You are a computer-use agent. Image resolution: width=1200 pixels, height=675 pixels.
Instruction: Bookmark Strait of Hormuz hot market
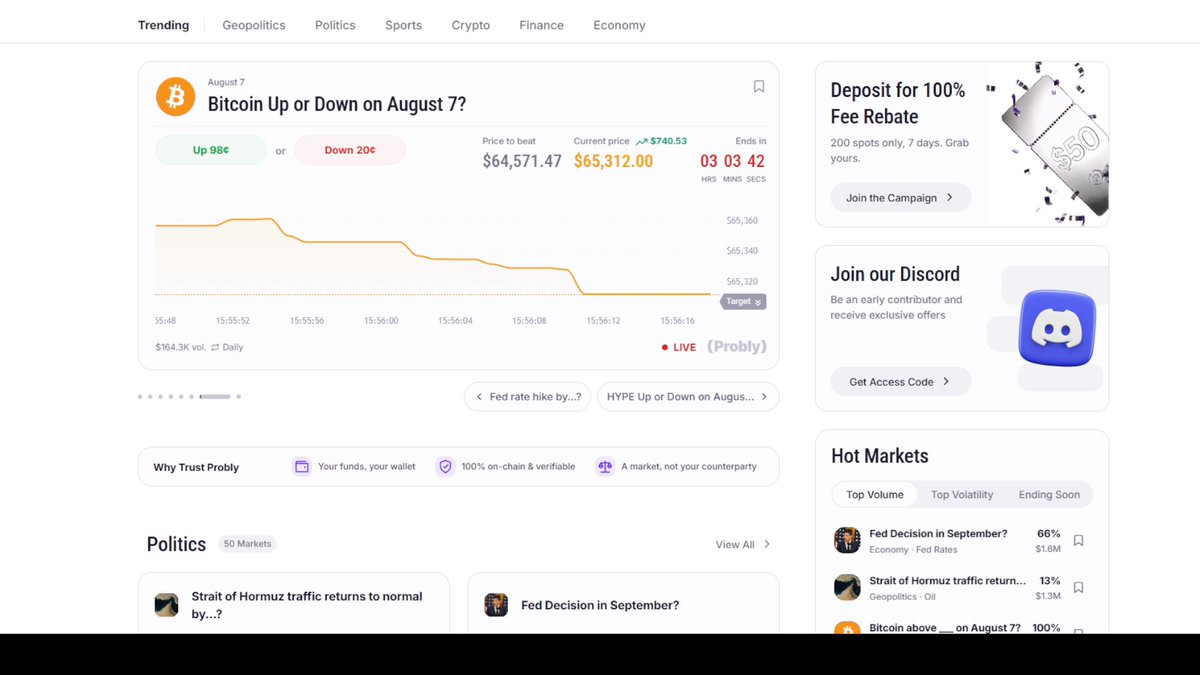[x=1078, y=587]
